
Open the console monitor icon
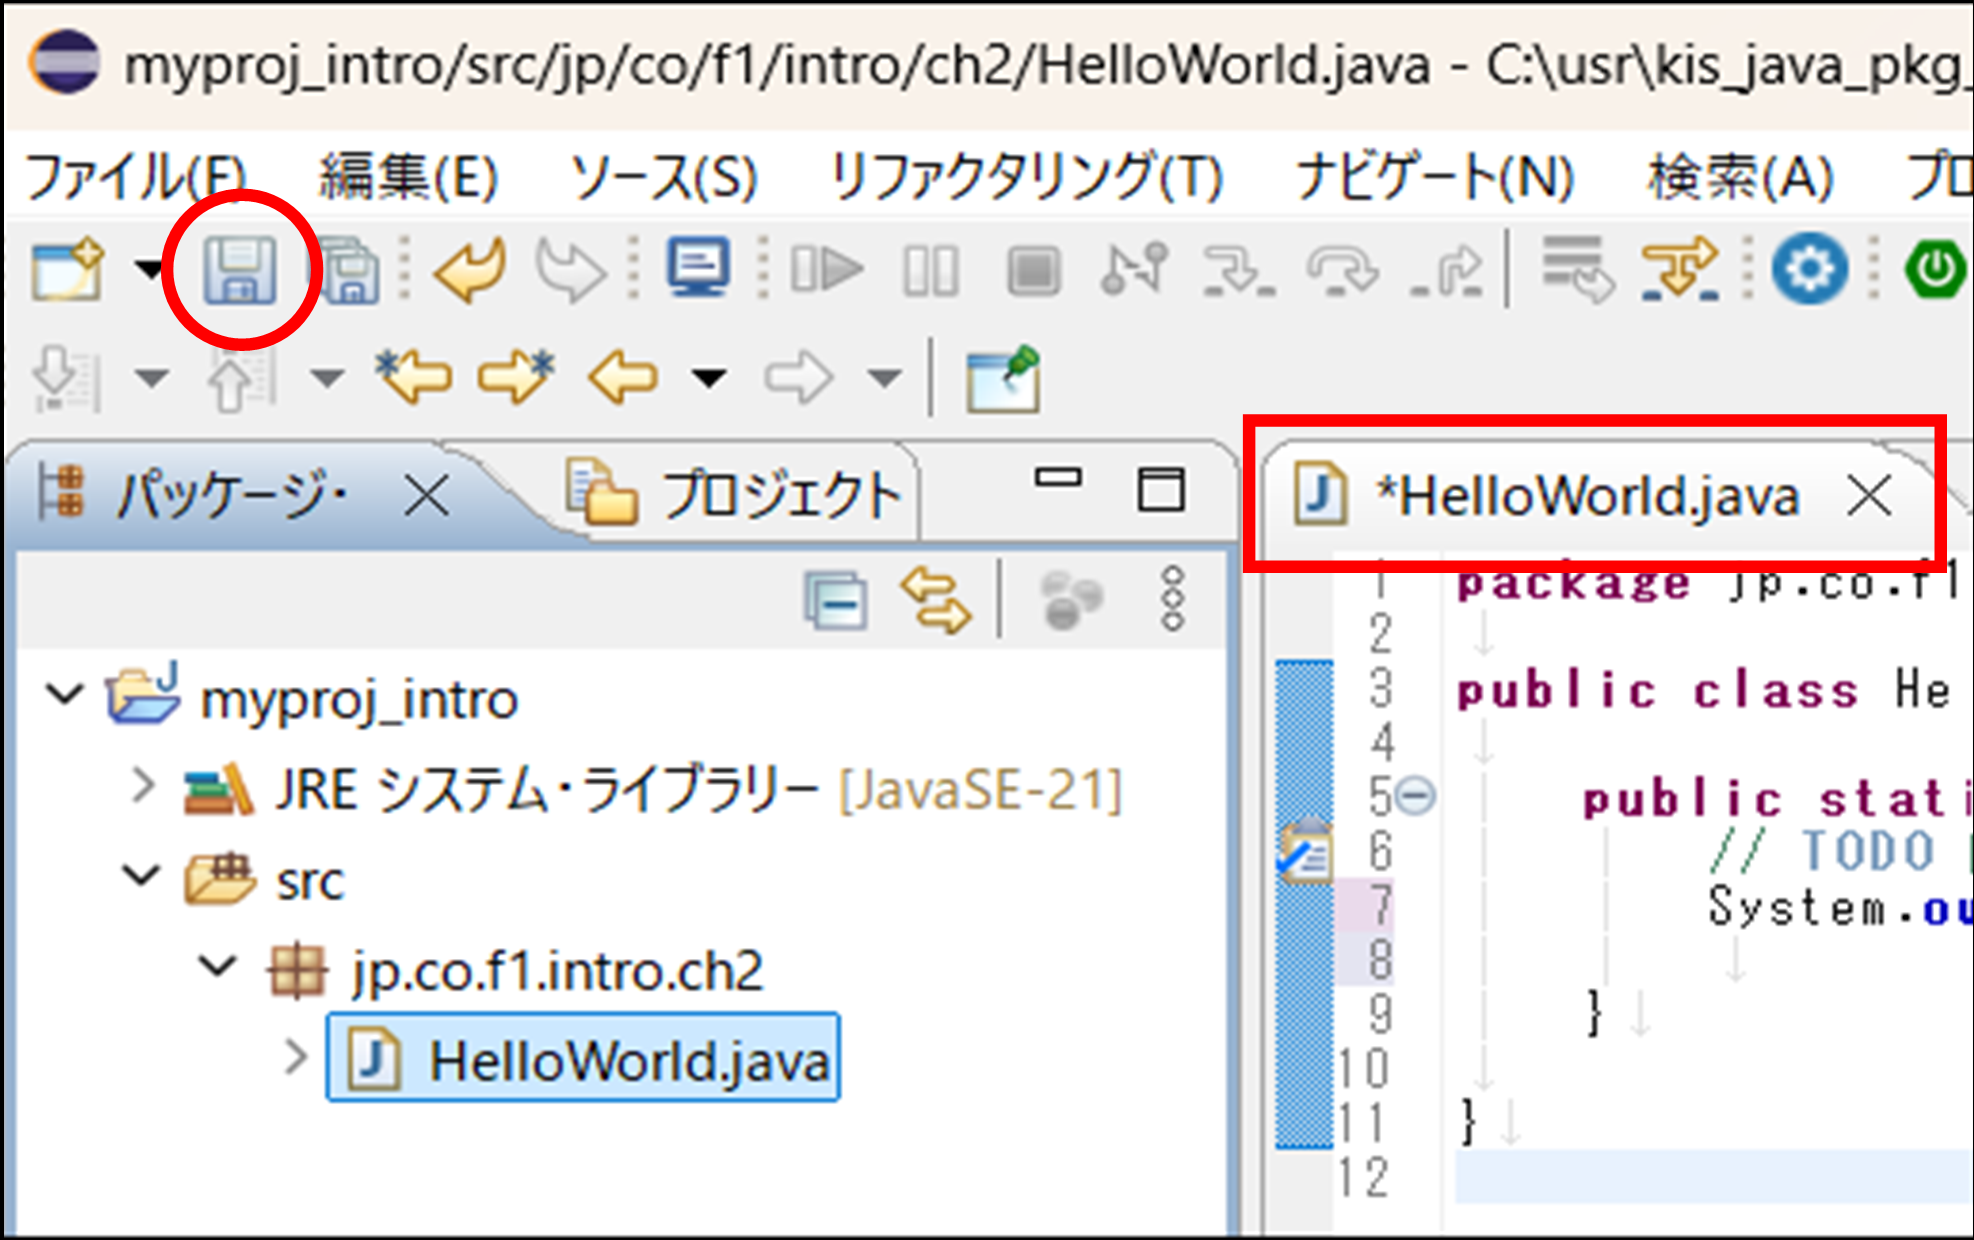[698, 268]
